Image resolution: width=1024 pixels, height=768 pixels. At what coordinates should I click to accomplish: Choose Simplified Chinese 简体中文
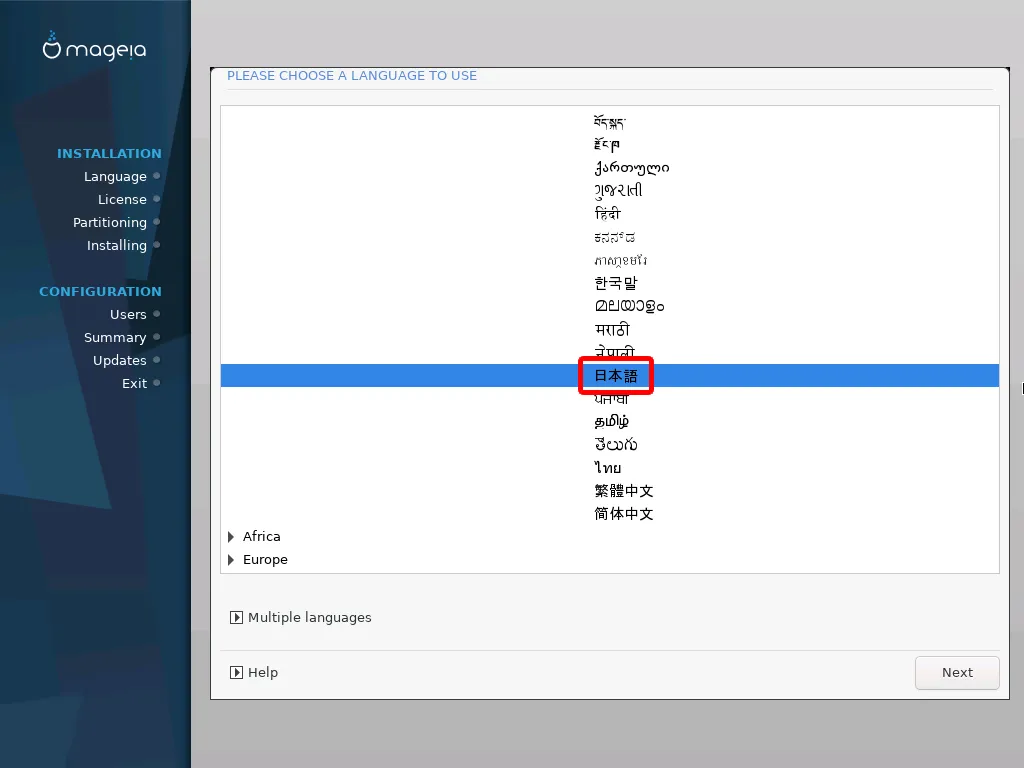tap(623, 514)
